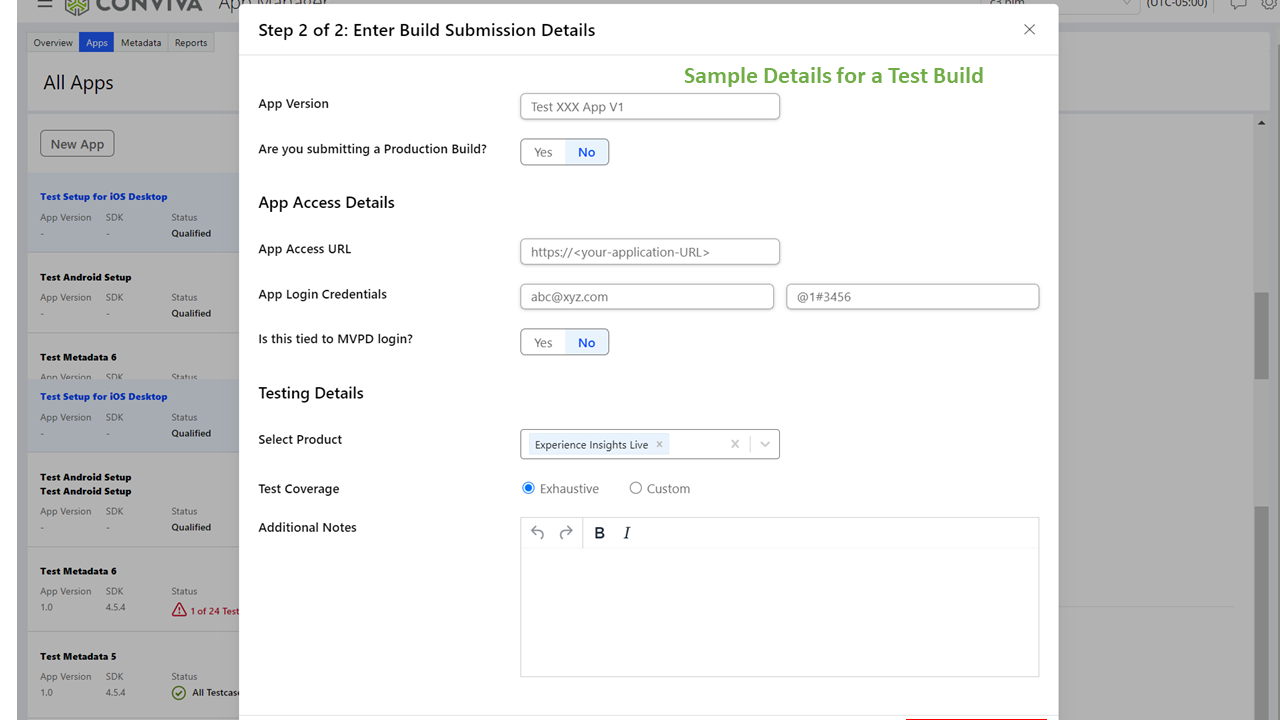
Task: Click the Redo arrow in notes editor
Action: (566, 533)
